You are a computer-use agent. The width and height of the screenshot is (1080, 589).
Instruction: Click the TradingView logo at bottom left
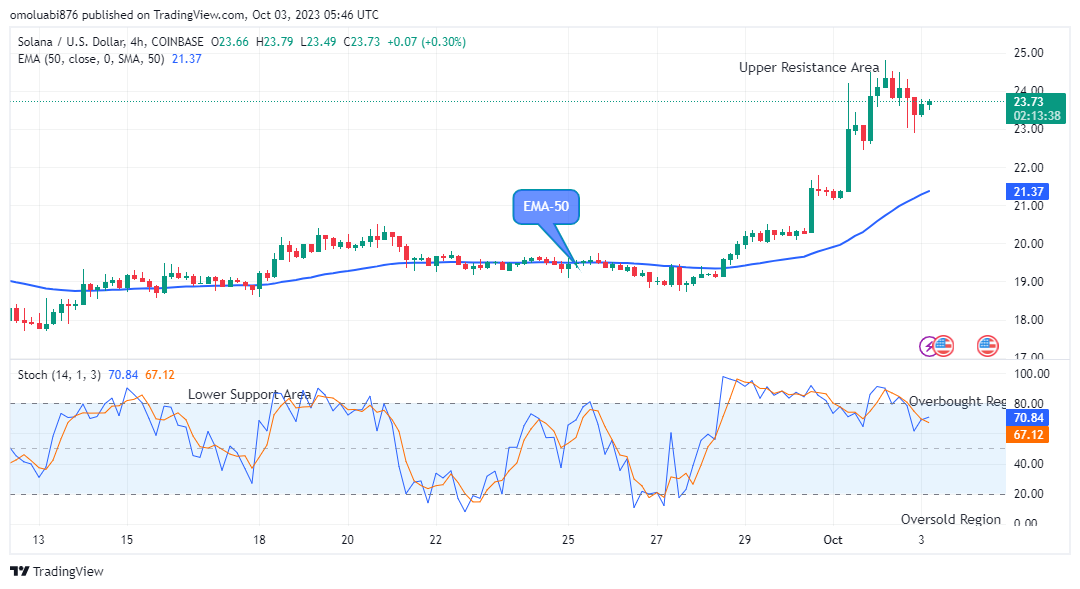(x=56, y=571)
